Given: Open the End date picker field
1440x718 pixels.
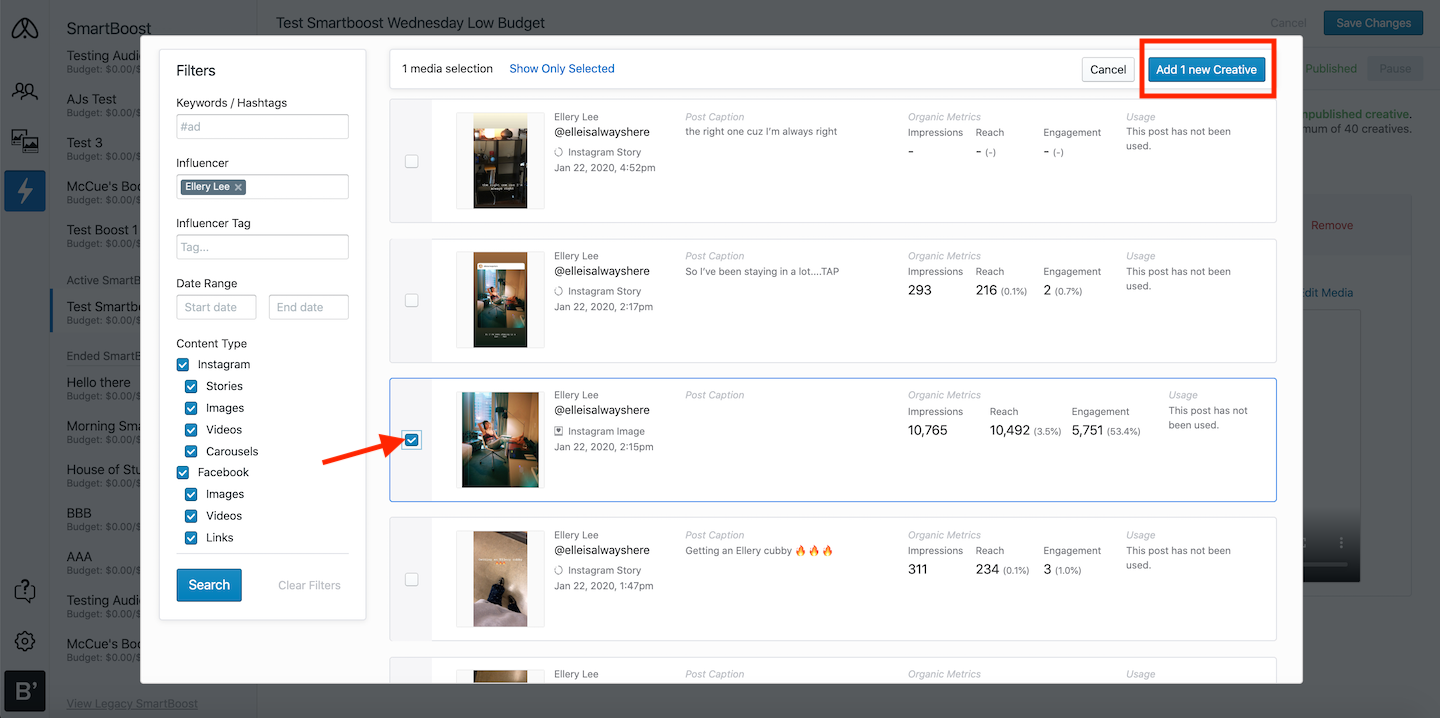Looking at the screenshot, I should [309, 307].
